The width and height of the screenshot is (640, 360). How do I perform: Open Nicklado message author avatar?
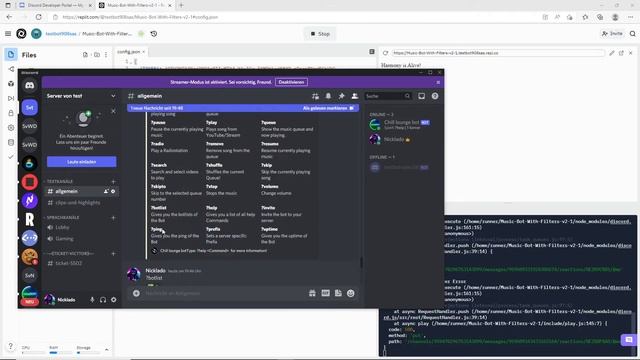(134, 274)
